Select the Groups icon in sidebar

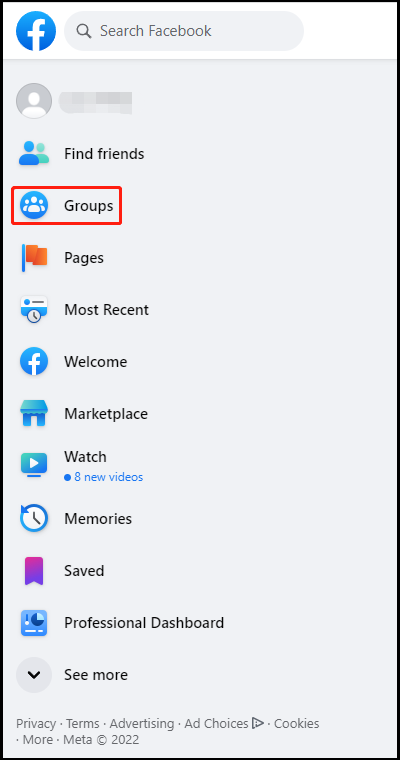(x=34, y=206)
